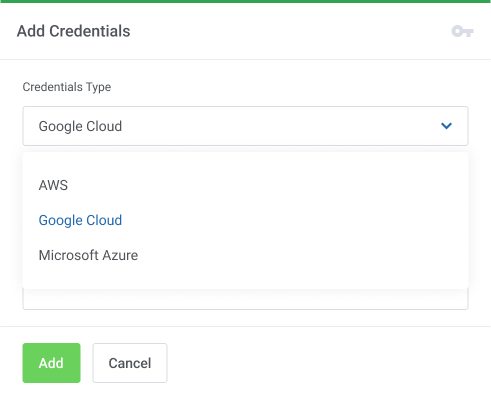Image resolution: width=491 pixels, height=399 pixels.
Task: Open the Credentials Type dropdown
Action: pyautogui.click(x=245, y=126)
